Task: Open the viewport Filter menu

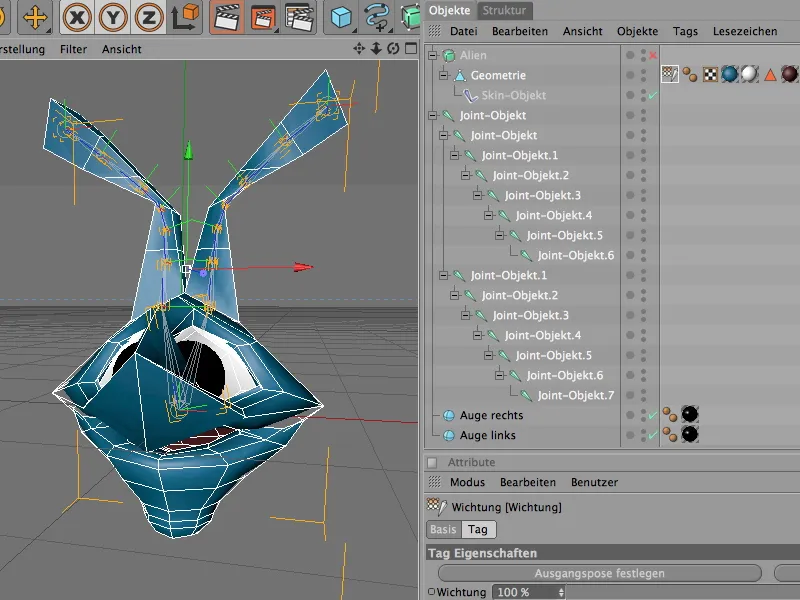Action: (x=73, y=49)
